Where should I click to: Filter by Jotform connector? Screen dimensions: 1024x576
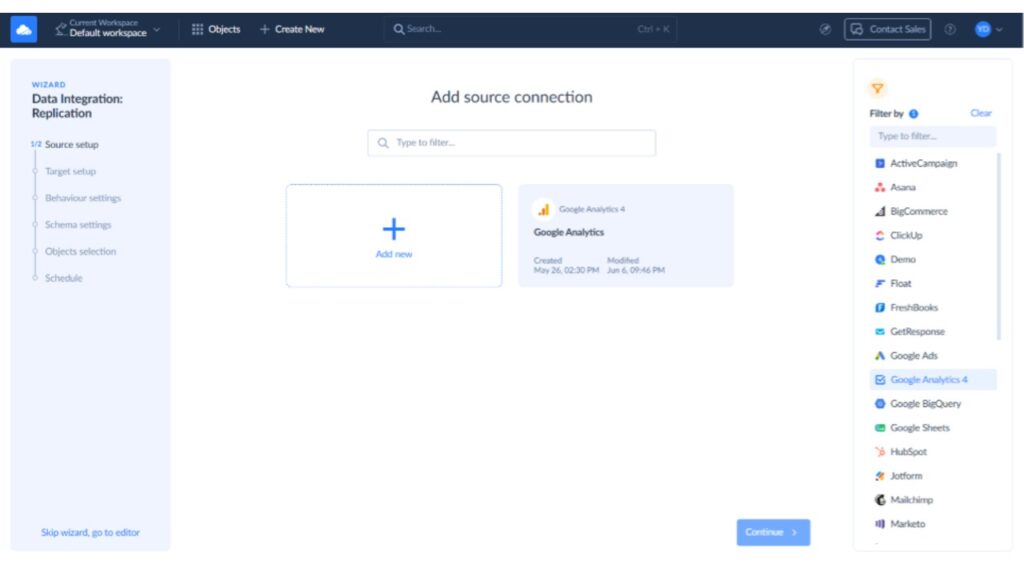[933, 476]
